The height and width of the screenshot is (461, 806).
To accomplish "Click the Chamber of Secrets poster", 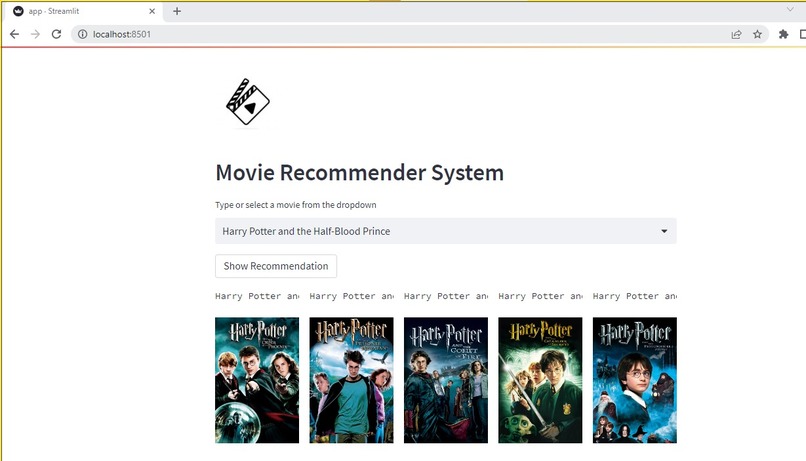I will pos(540,380).
